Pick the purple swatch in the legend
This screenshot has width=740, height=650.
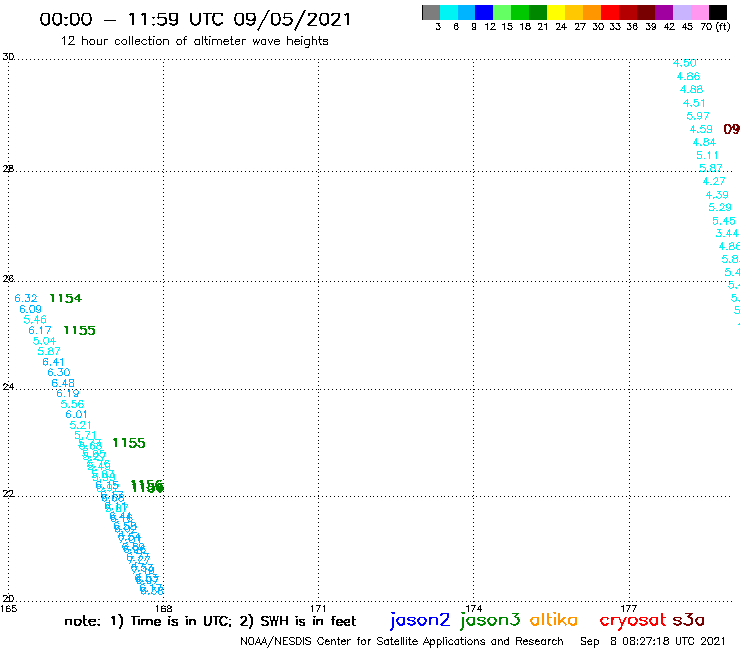click(x=664, y=12)
